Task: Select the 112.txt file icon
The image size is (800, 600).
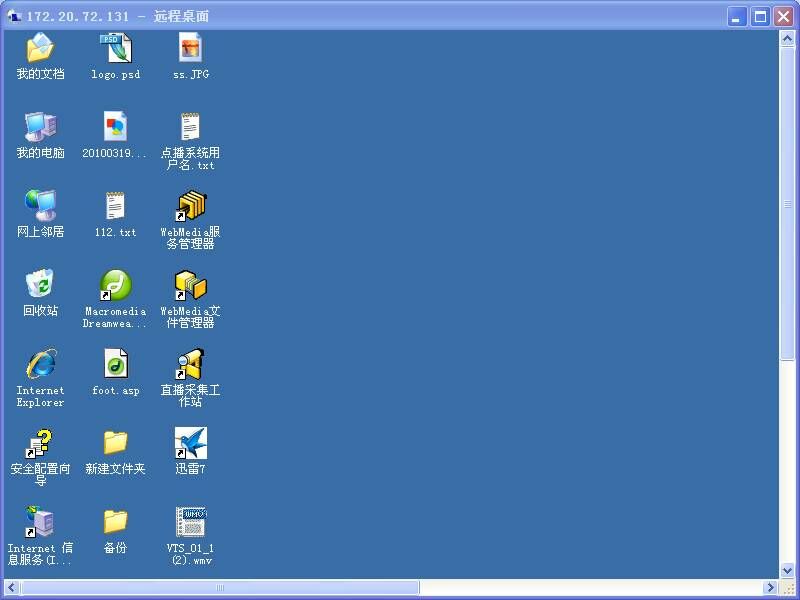Action: click(115, 206)
